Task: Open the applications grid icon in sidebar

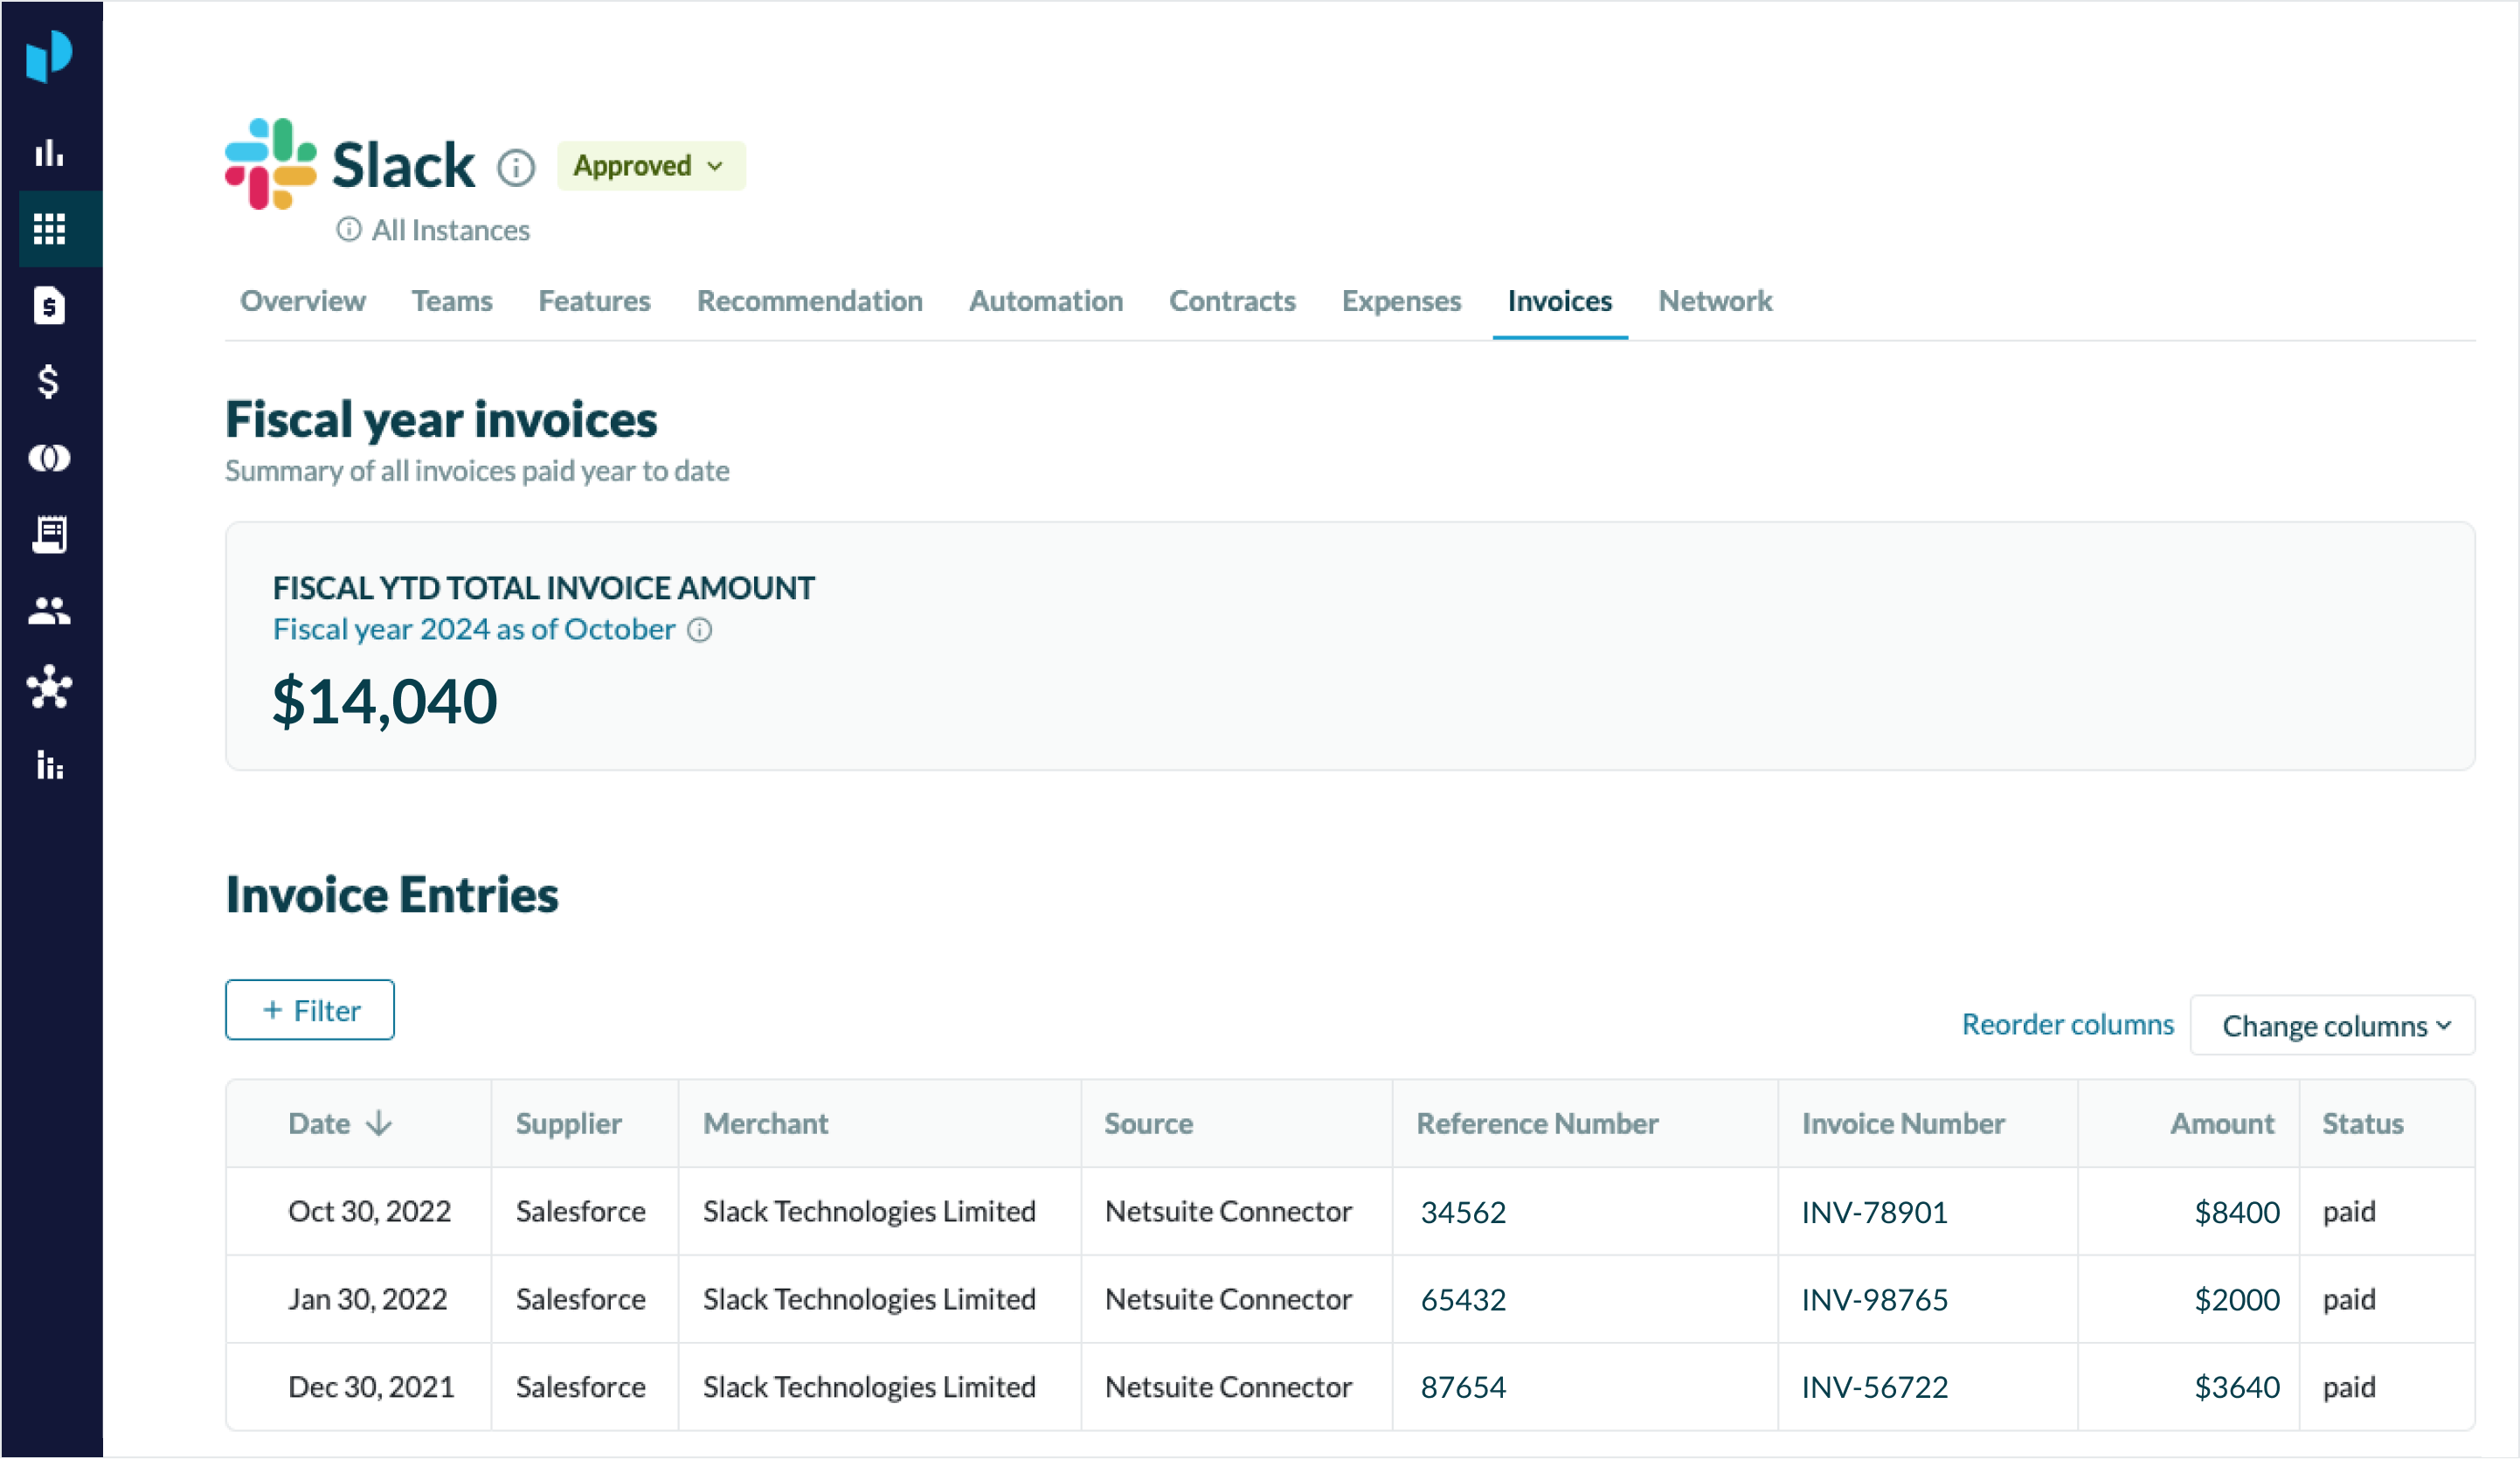Action: point(49,229)
